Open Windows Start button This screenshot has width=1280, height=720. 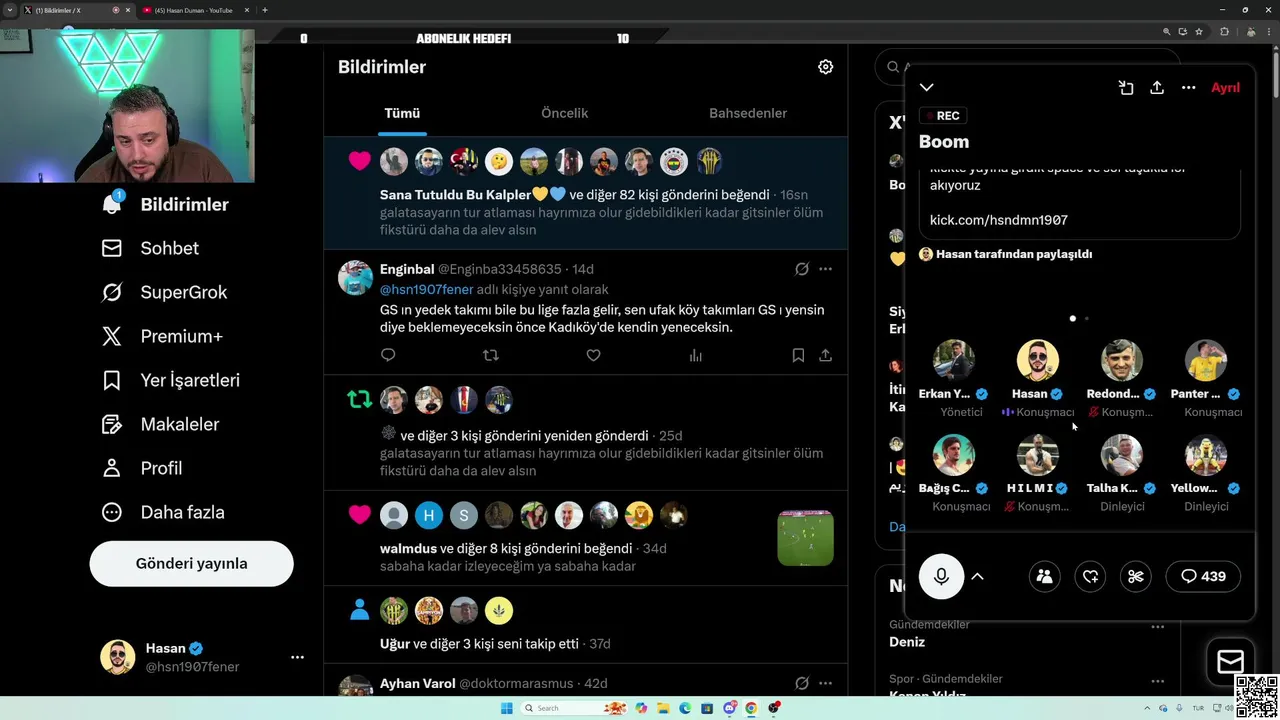tap(506, 708)
